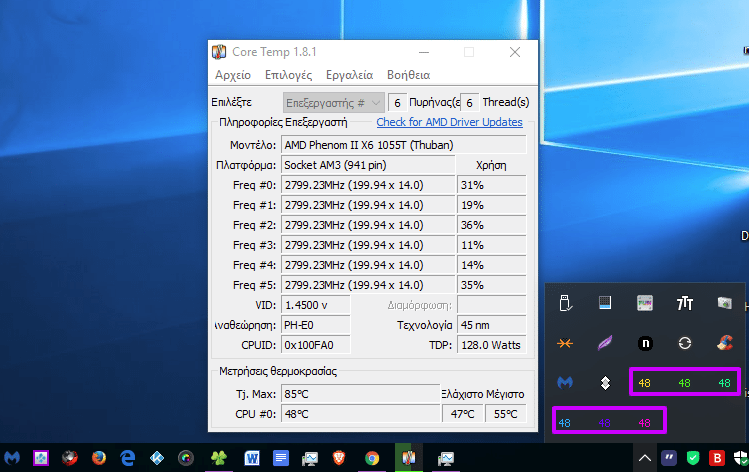Open the Βοήθεια menu
The image size is (749, 472).
[x=408, y=75]
